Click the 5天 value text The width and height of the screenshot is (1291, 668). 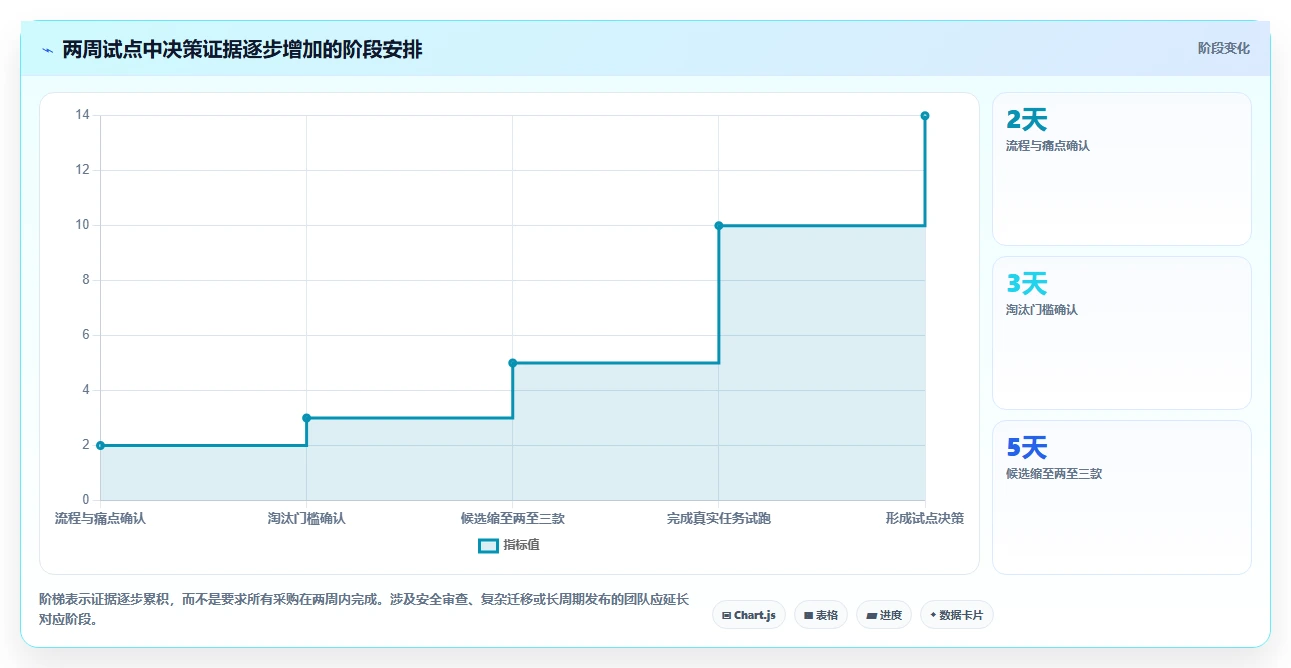tap(1027, 448)
